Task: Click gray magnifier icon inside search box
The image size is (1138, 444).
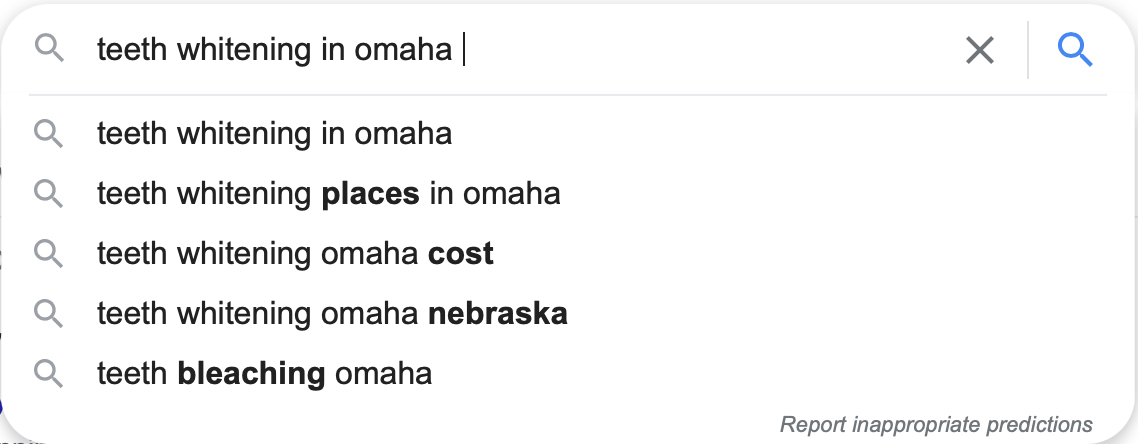Action: [49, 48]
